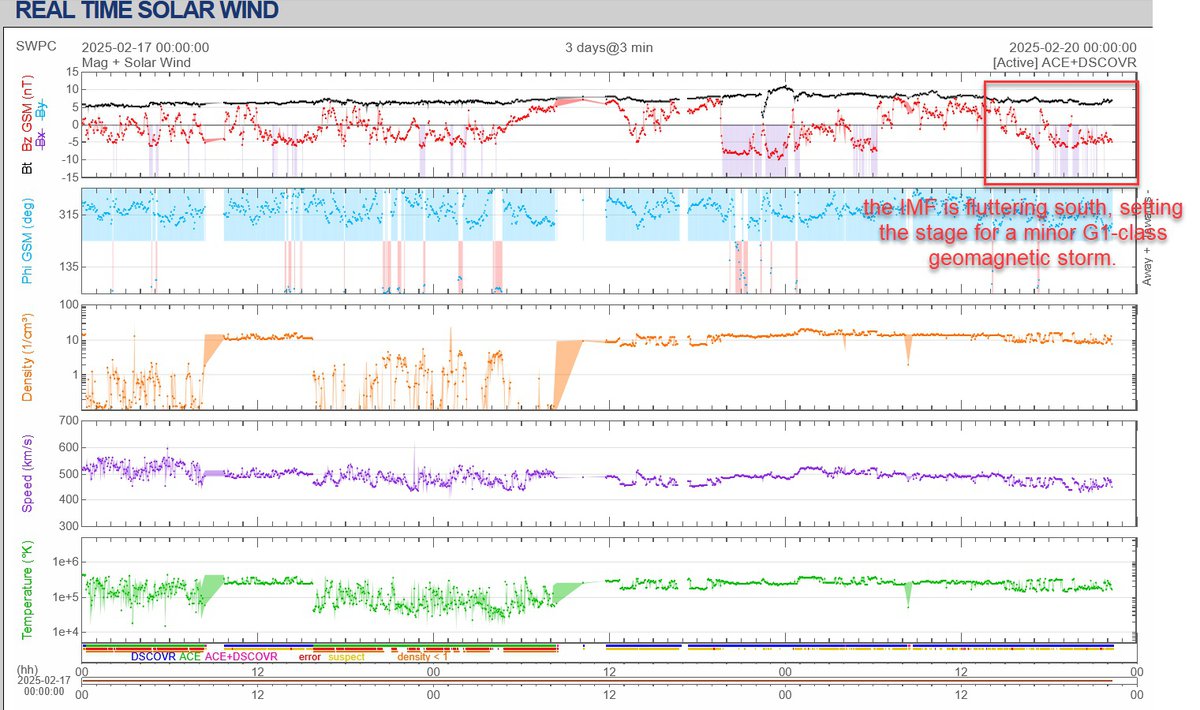Click the Mag + Solar Wind series label
This screenshot has height=710, width=1200.
pyautogui.click(x=136, y=62)
